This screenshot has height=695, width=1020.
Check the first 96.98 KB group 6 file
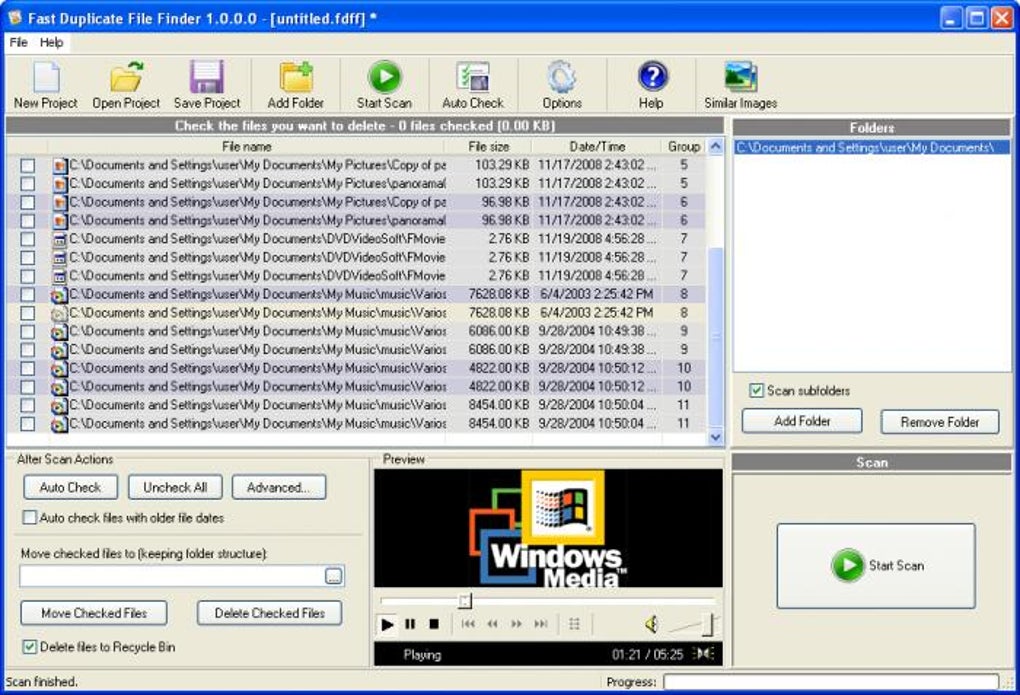pyautogui.click(x=27, y=202)
